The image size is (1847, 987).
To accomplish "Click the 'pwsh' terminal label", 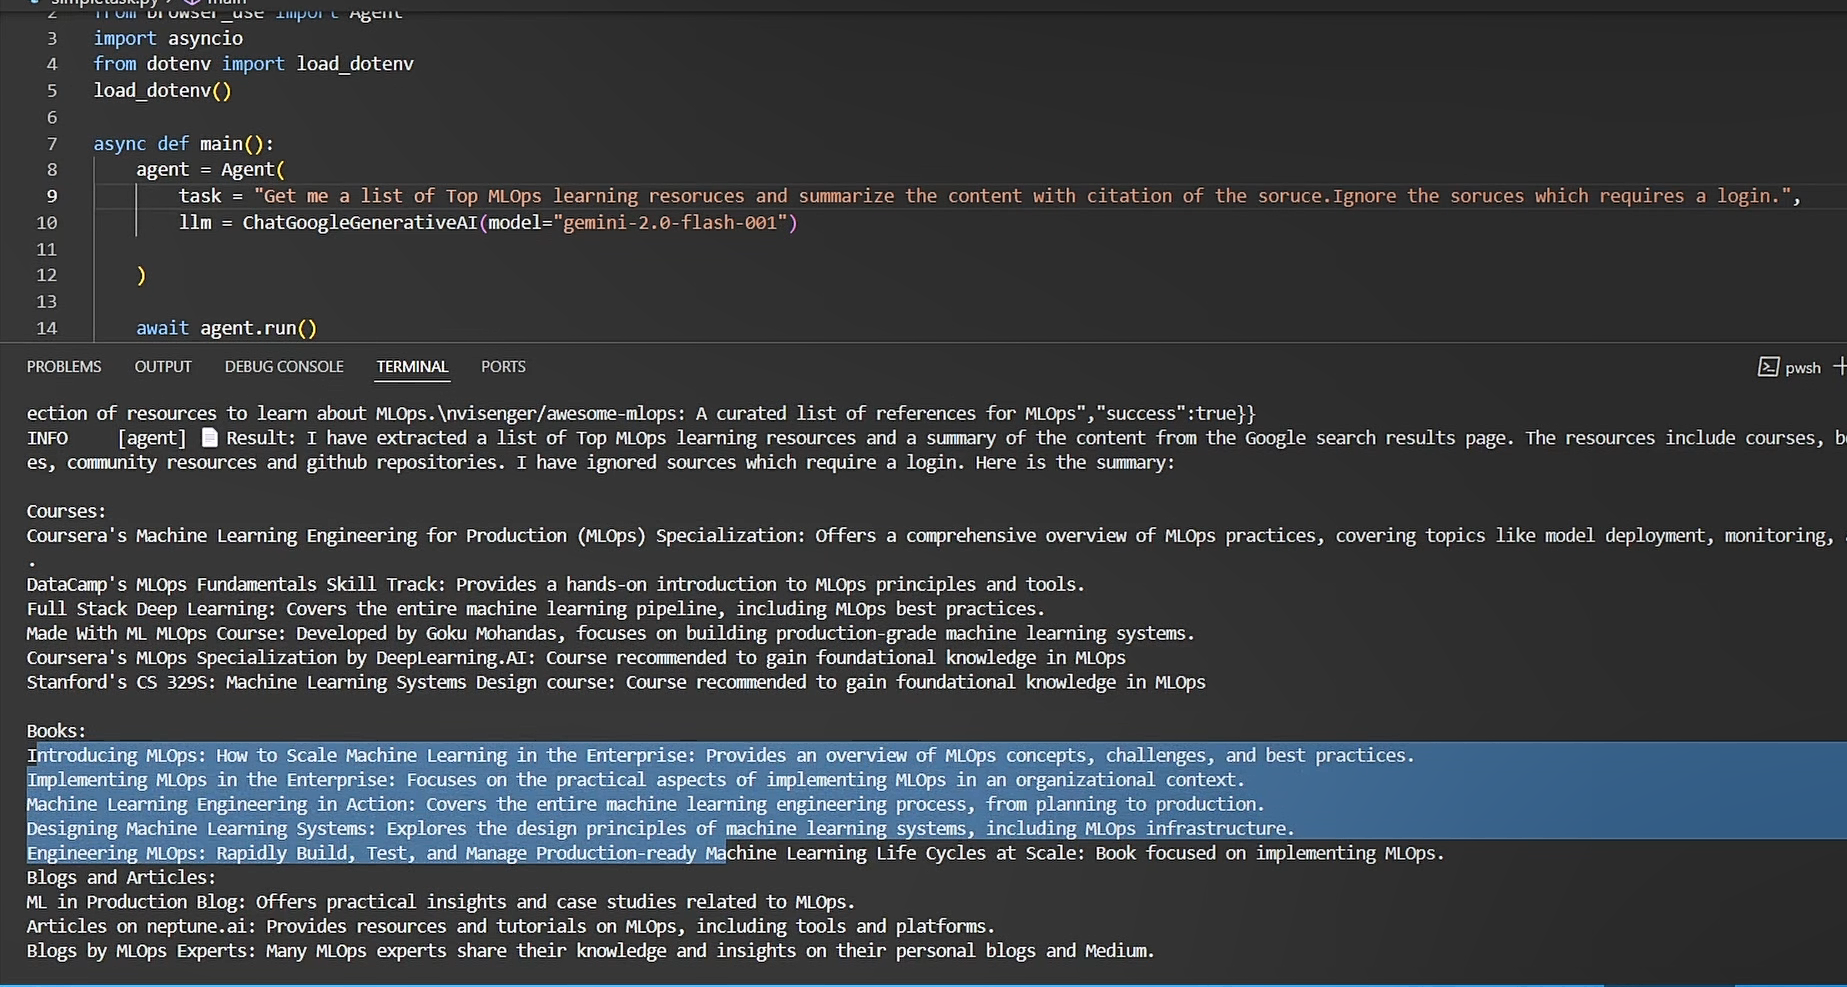I will pos(1803,368).
